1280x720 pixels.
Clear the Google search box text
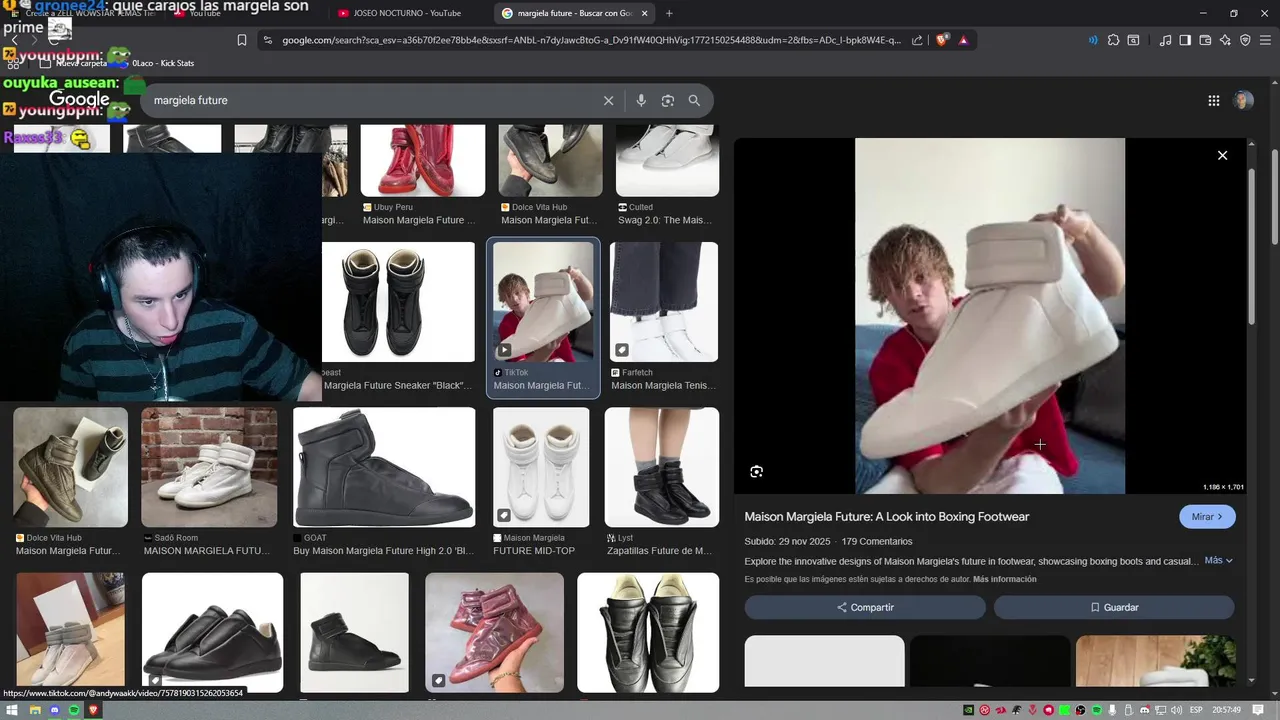(x=608, y=101)
